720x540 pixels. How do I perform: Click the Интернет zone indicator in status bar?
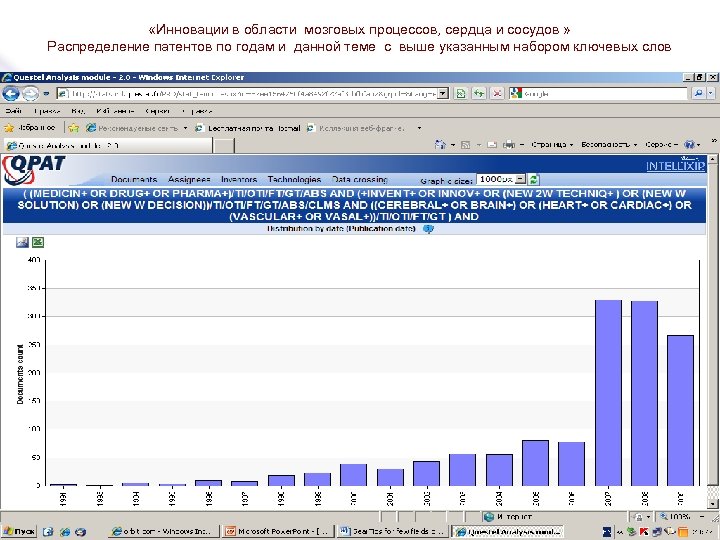(508, 517)
